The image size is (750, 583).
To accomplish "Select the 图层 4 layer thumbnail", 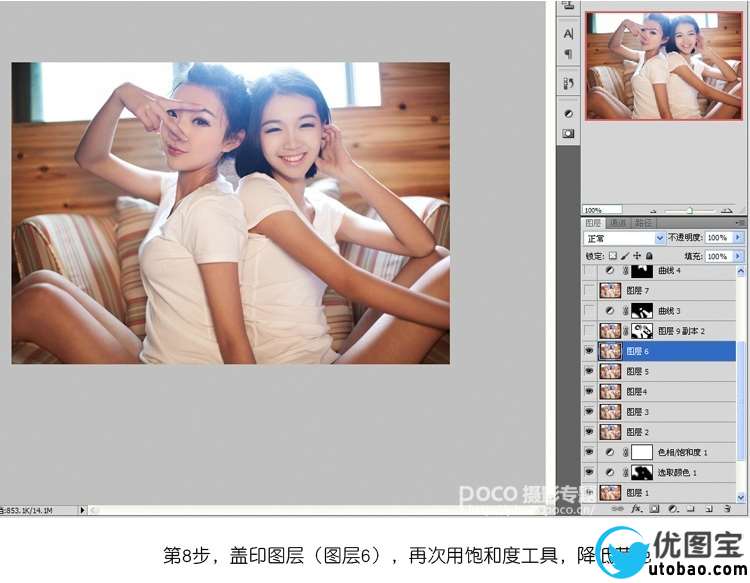I will coord(610,391).
